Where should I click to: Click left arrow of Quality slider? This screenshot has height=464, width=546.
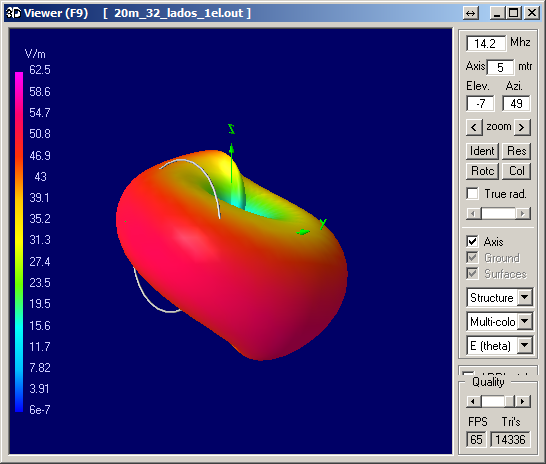(x=473, y=401)
